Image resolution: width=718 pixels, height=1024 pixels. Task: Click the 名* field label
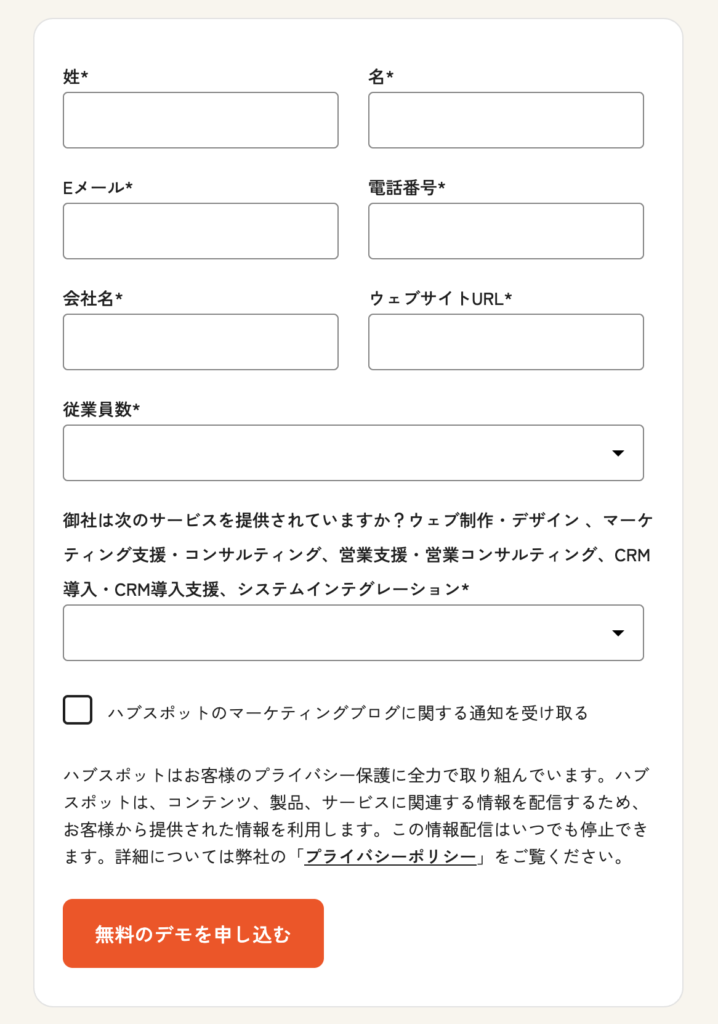click(x=381, y=77)
